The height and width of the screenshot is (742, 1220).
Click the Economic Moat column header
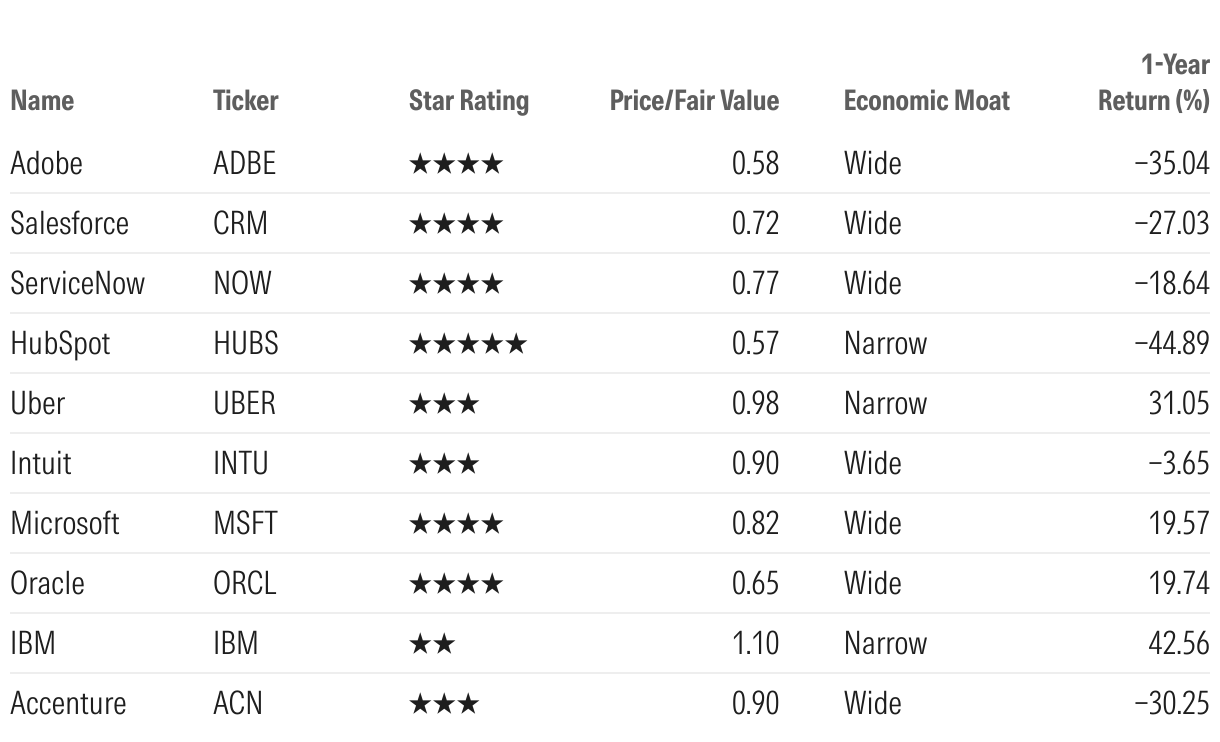pyautogui.click(x=926, y=101)
